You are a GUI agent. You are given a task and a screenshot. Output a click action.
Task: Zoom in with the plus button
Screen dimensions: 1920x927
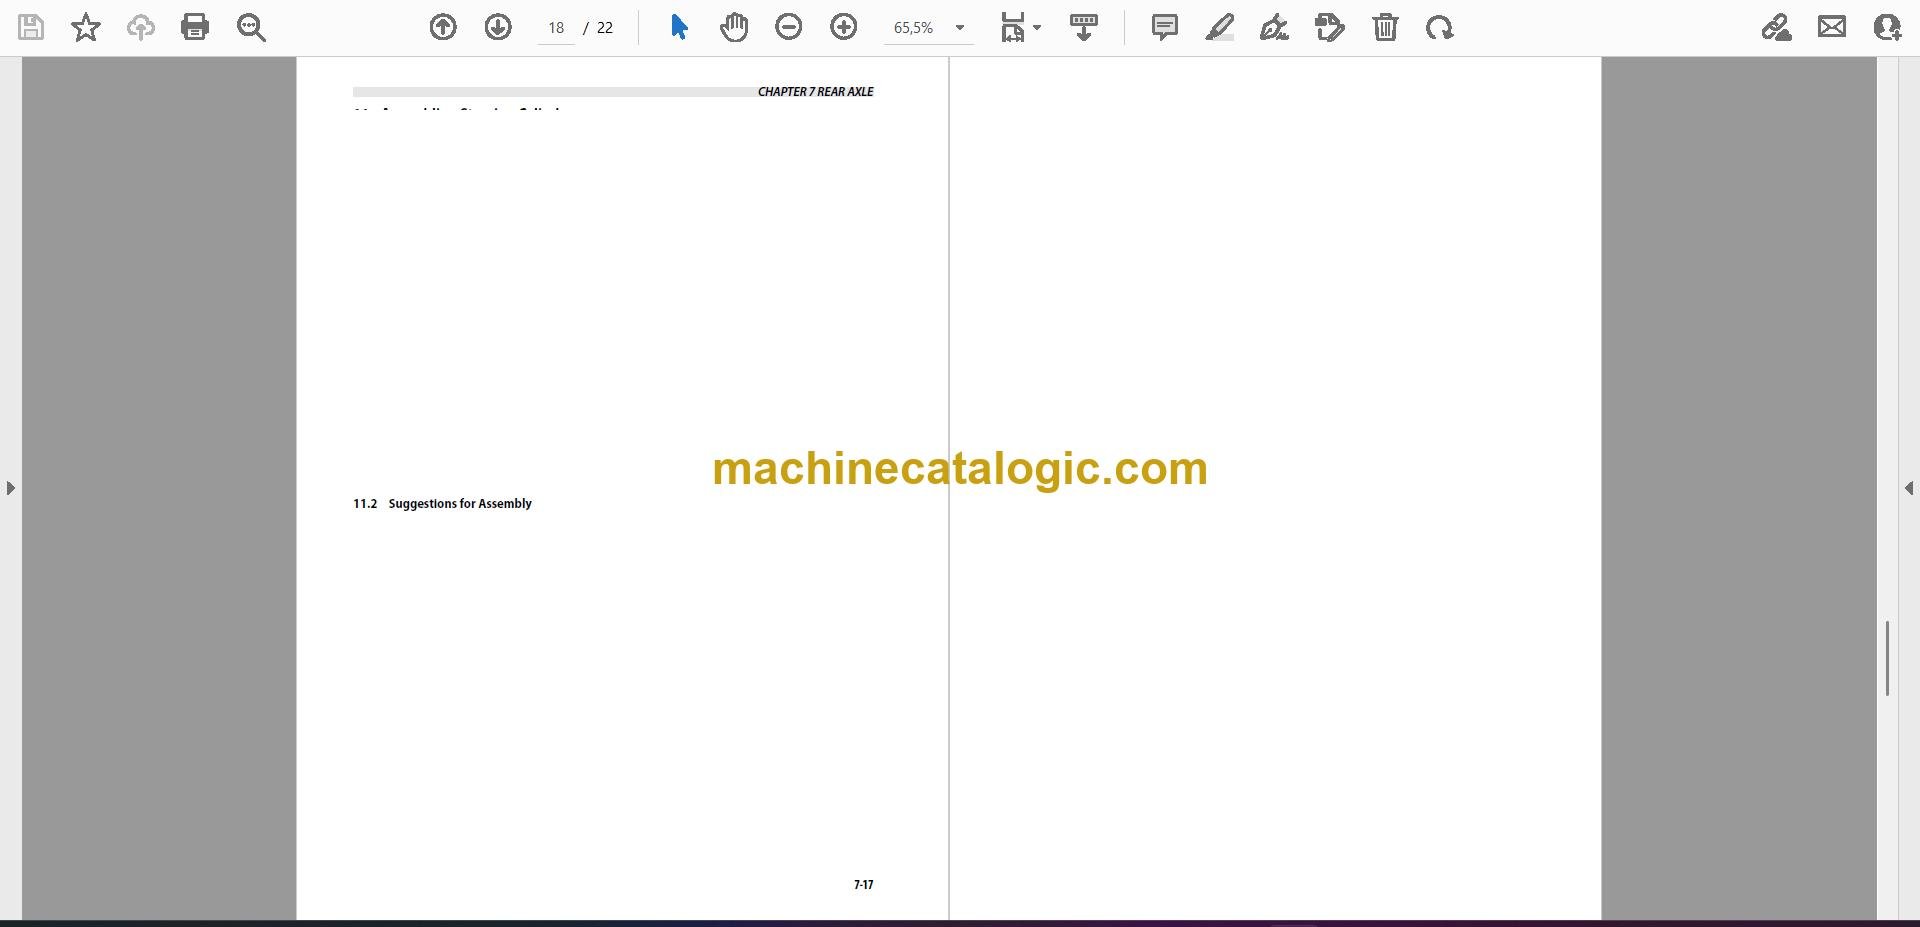[844, 27]
